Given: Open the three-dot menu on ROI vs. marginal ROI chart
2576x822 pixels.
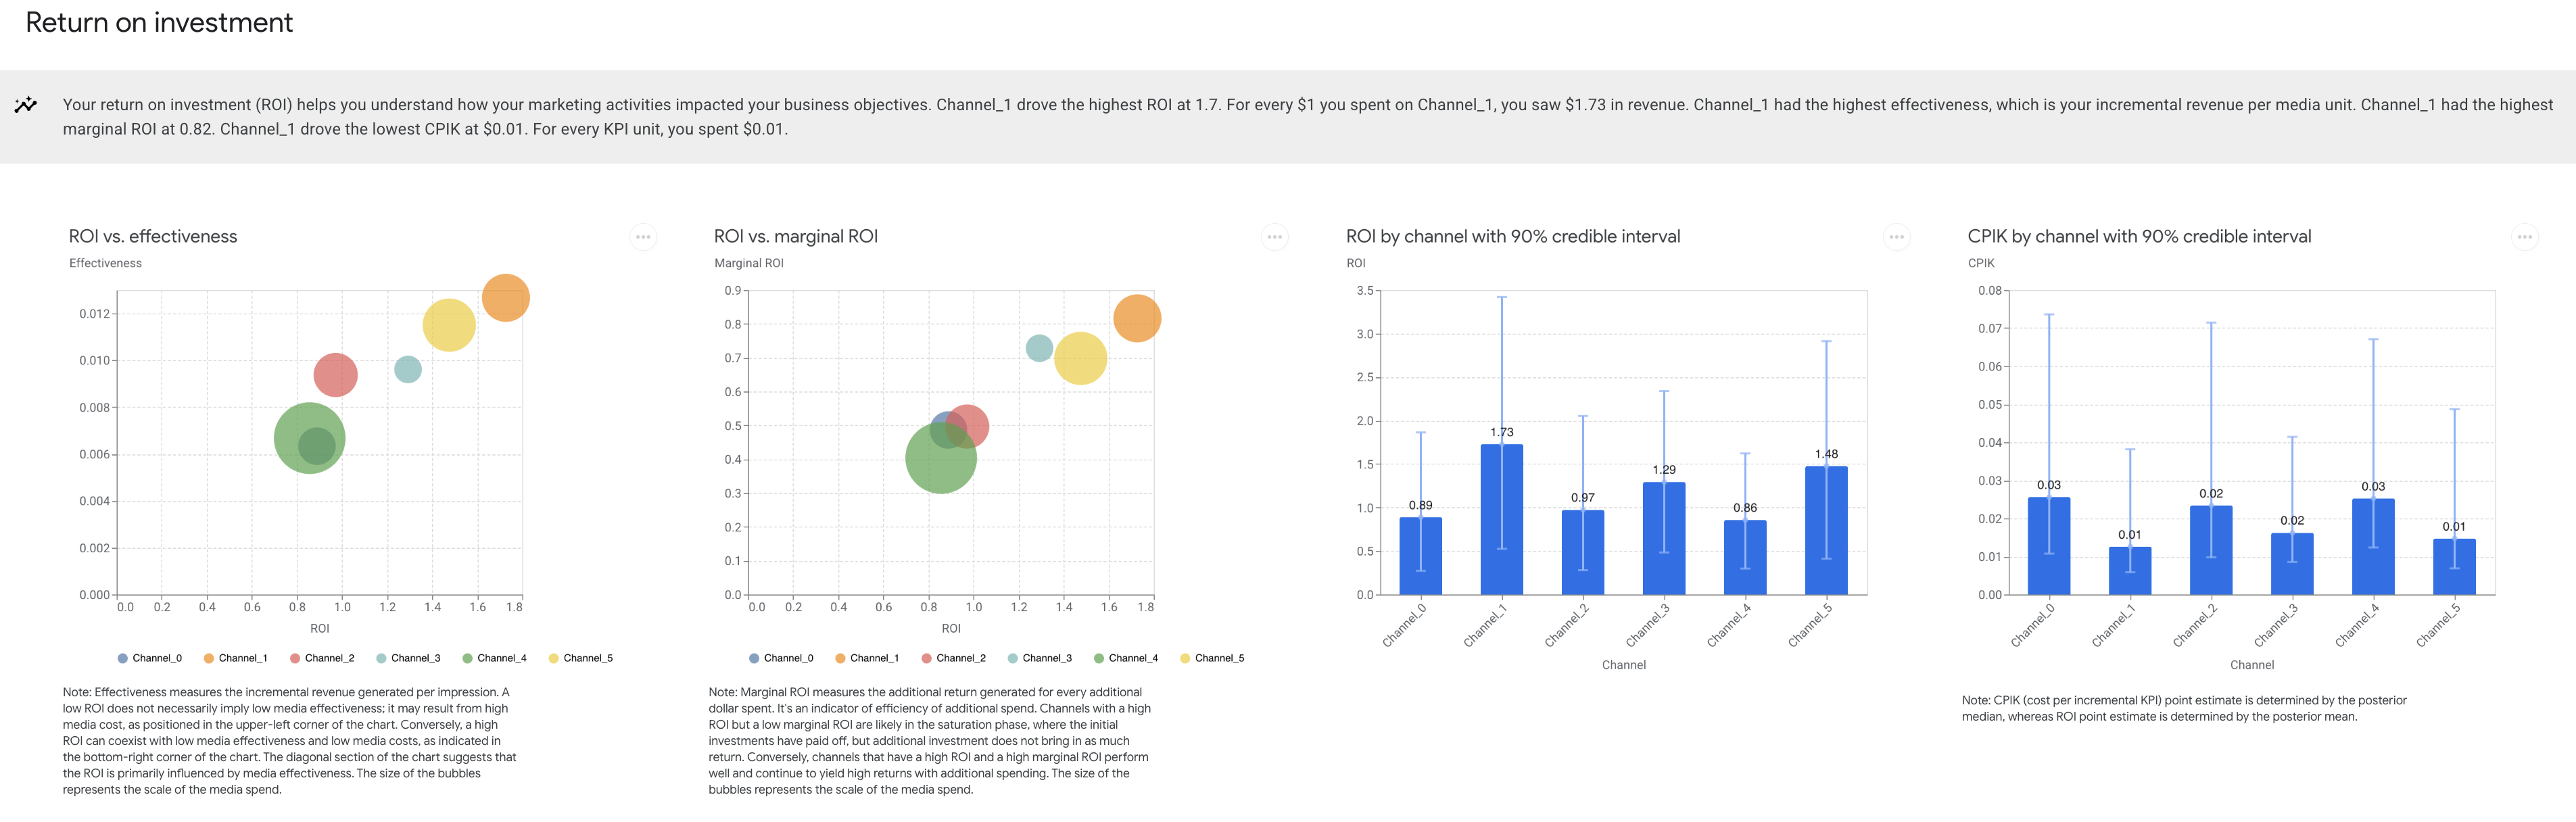Looking at the screenshot, I should [x=1275, y=236].
